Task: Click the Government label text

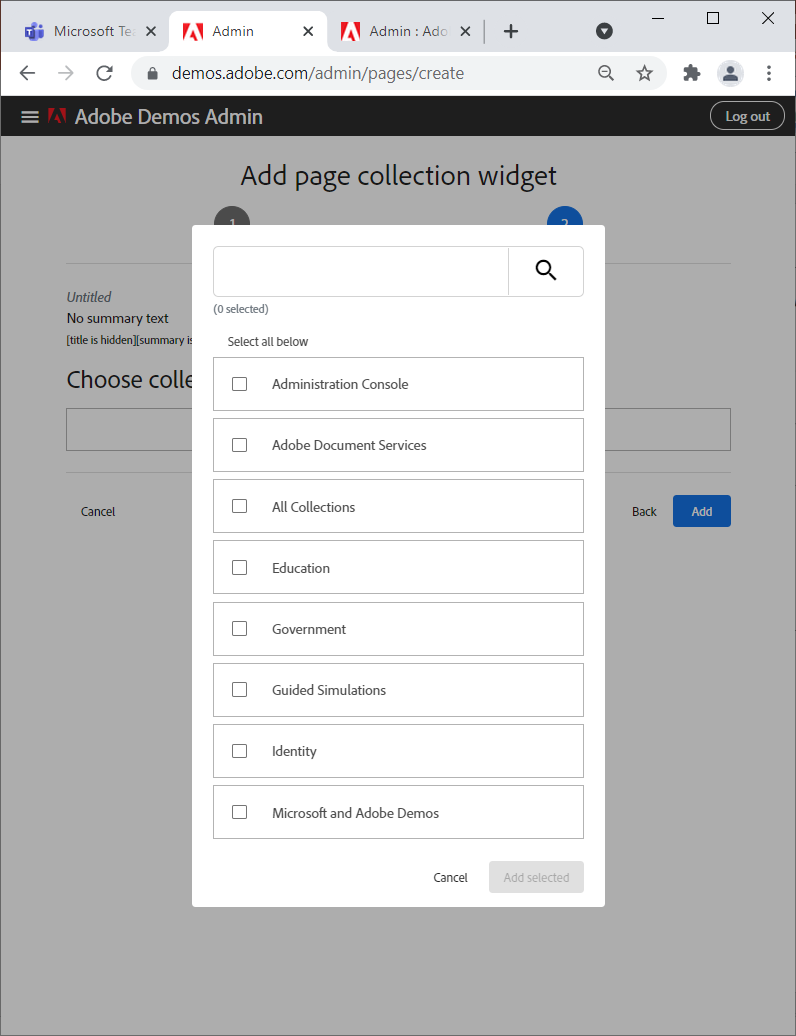Action: (308, 629)
